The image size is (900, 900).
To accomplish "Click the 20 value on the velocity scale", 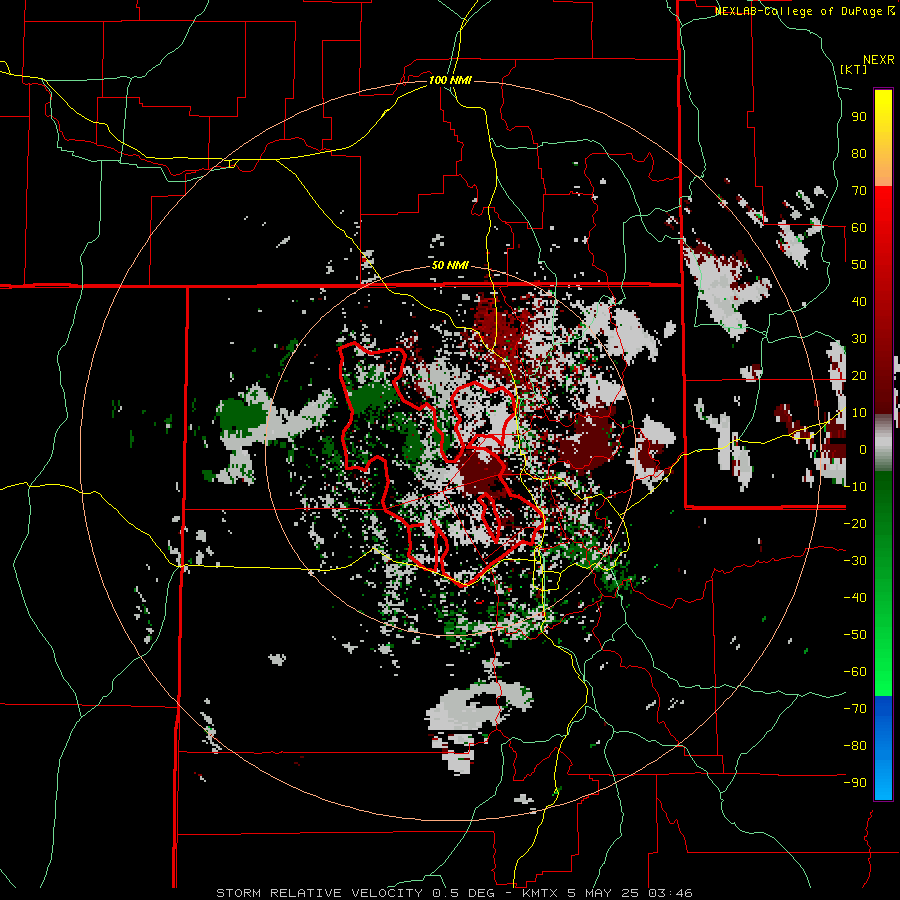I will 859,376.
